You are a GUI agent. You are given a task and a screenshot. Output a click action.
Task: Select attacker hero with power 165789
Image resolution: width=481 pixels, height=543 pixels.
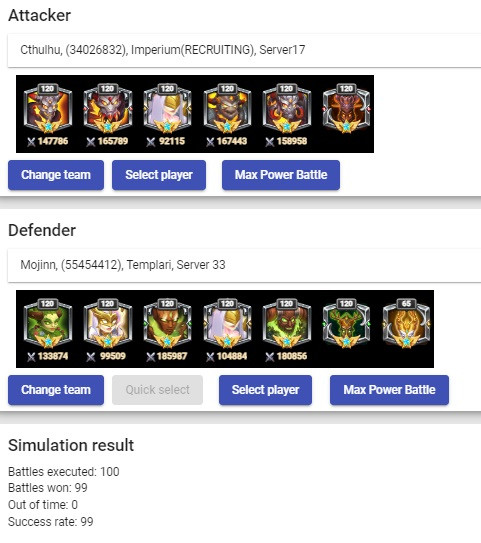tap(108, 109)
